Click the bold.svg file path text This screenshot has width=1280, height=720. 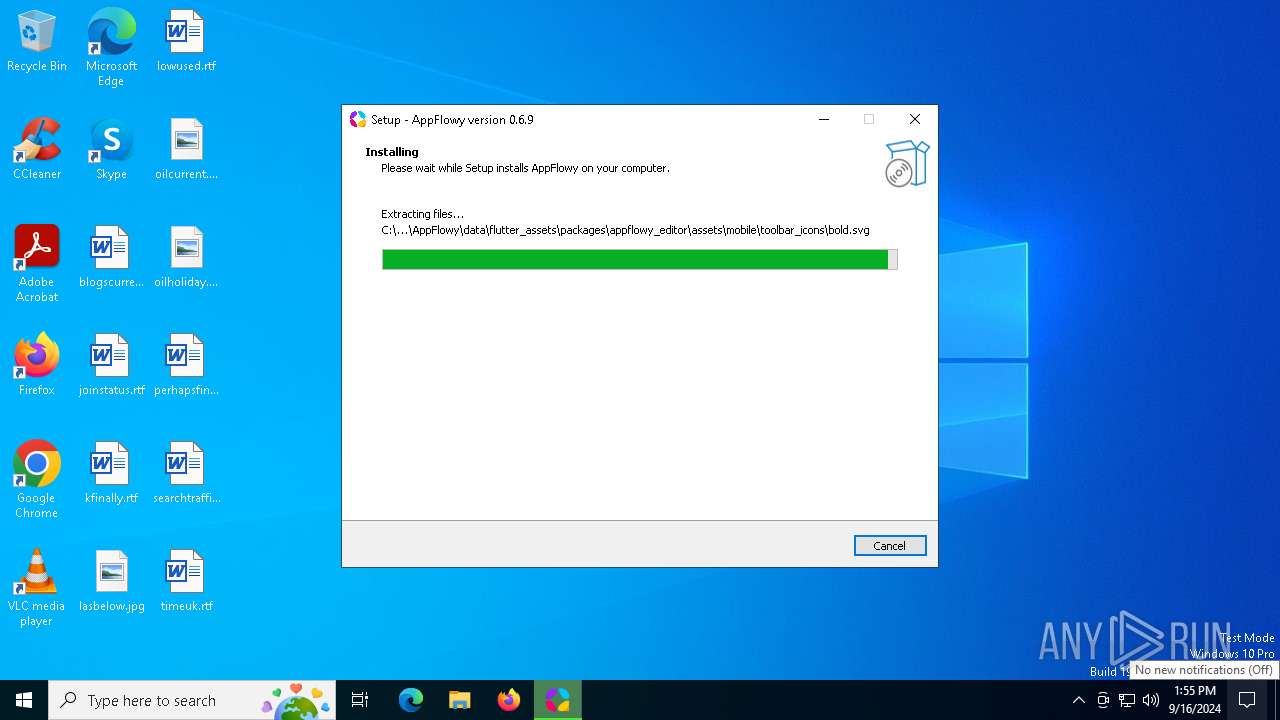pos(625,230)
